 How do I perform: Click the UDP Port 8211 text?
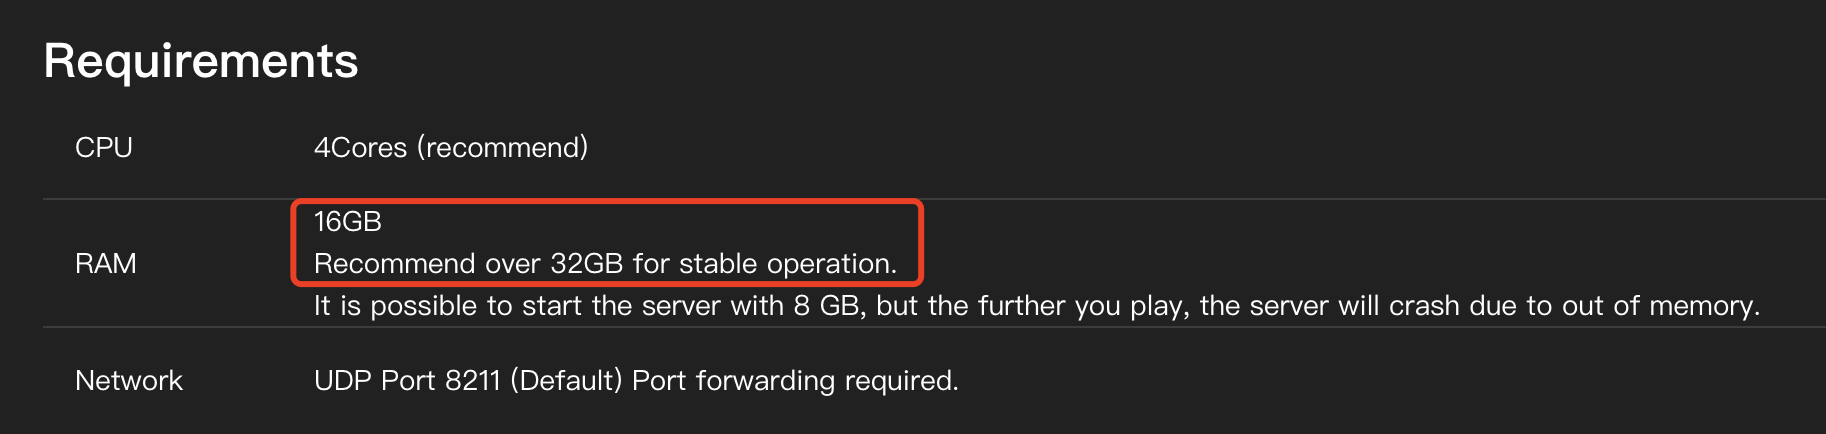(407, 381)
